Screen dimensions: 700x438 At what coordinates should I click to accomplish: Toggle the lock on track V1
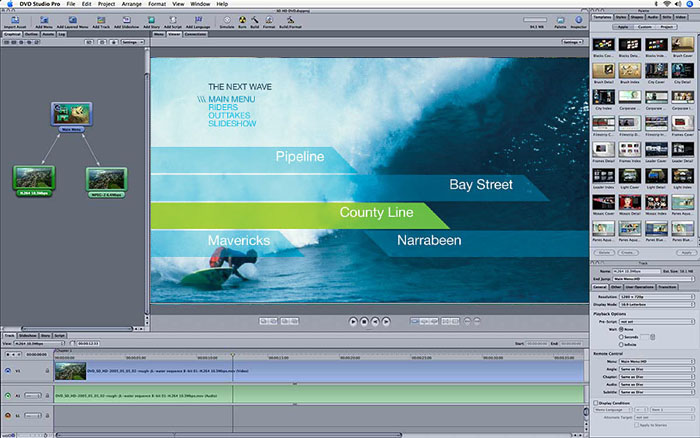[x=47, y=371]
